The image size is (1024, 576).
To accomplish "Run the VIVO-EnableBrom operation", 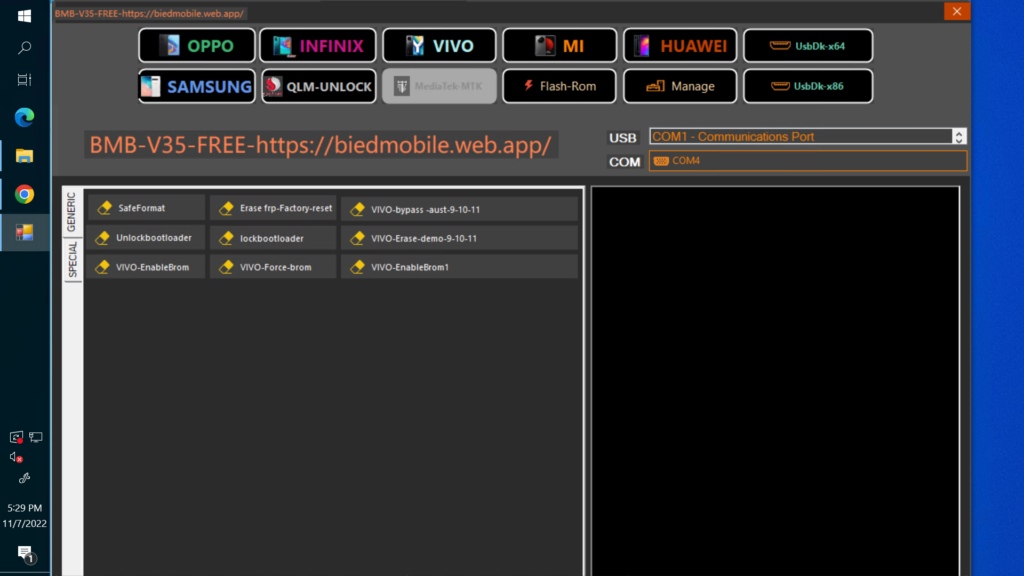I will [x=146, y=267].
